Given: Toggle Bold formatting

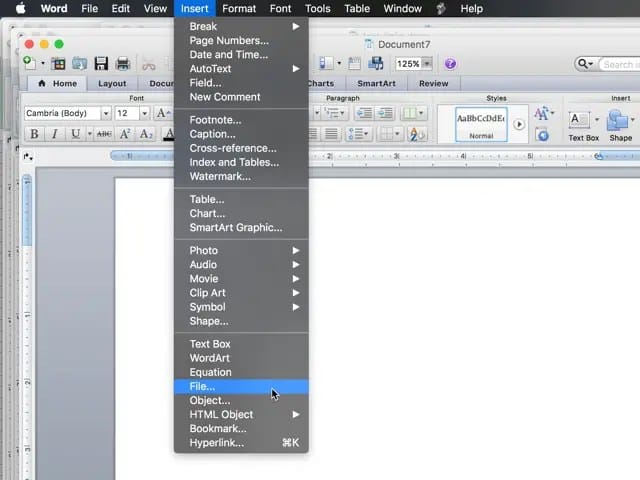Looking at the screenshot, I should 34,133.
